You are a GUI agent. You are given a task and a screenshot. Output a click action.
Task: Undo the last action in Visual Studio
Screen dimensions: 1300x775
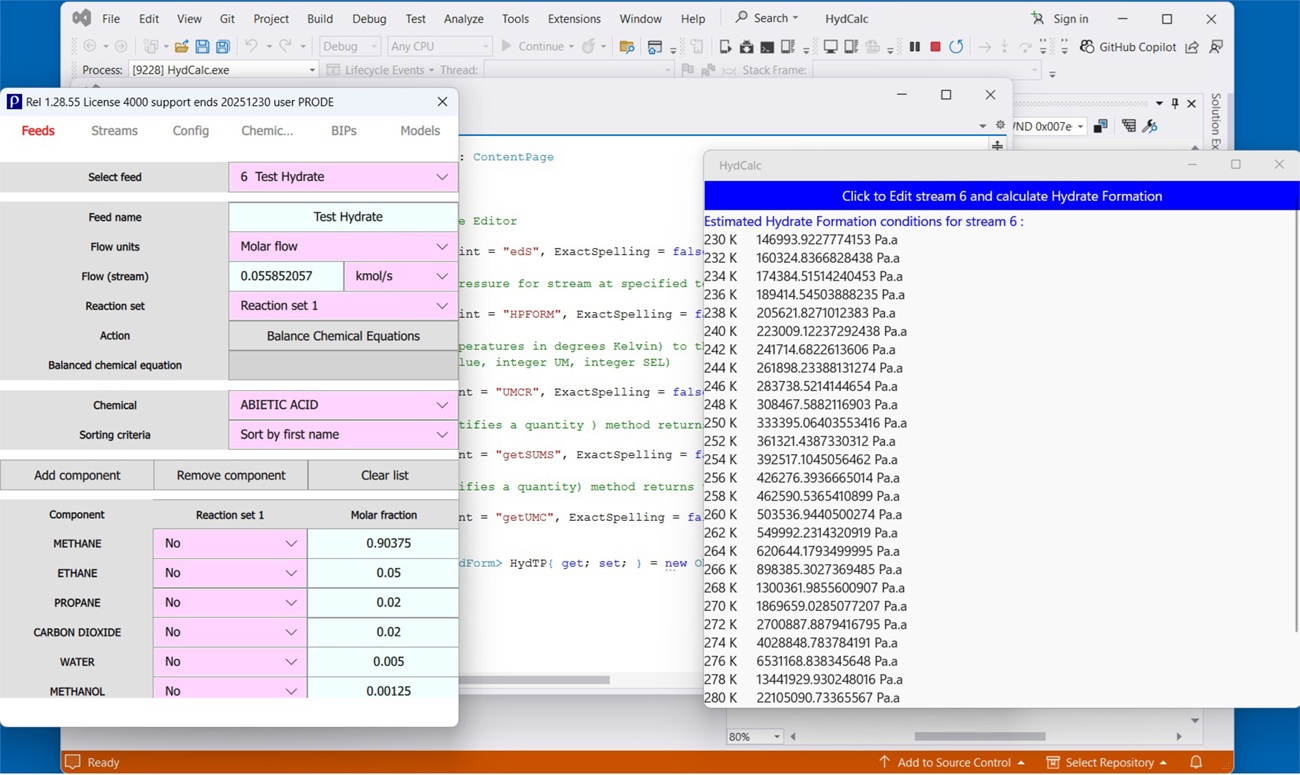[x=251, y=47]
